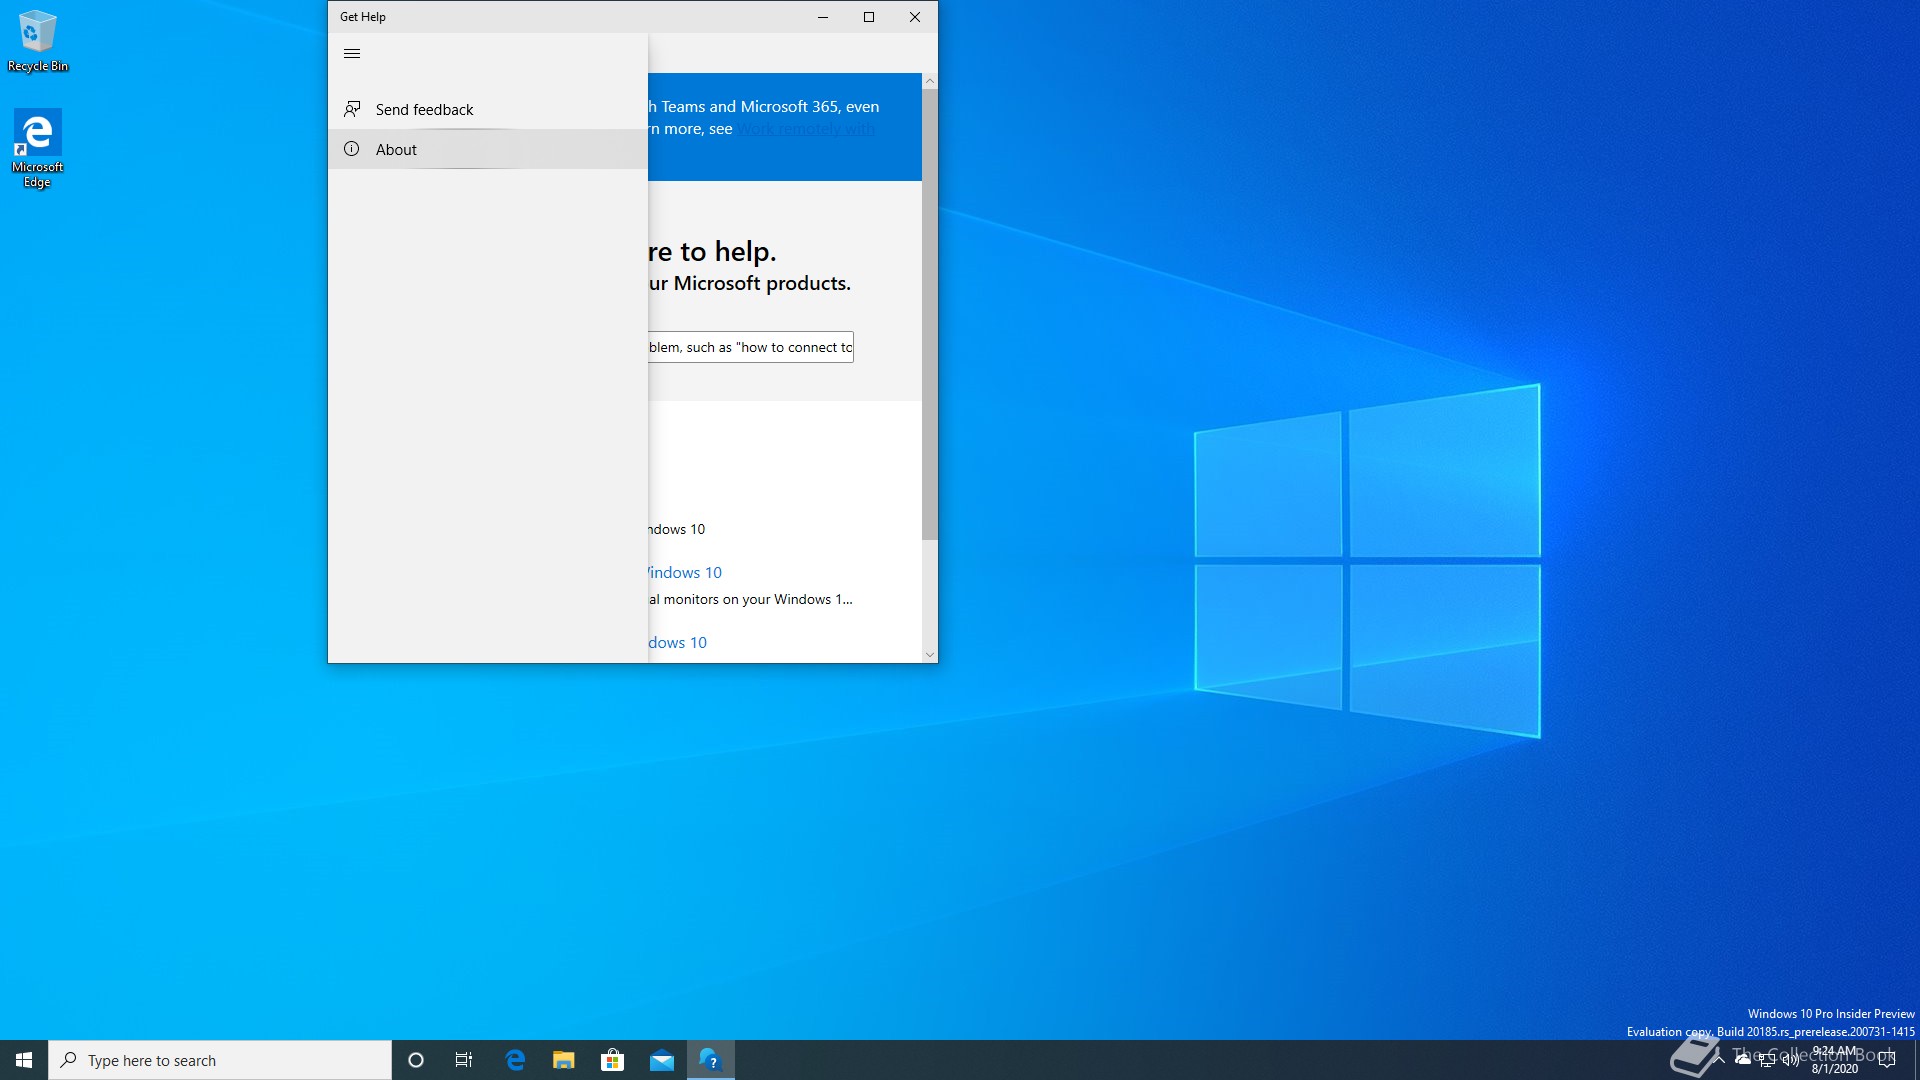The width and height of the screenshot is (1920, 1080).
Task: Click the Get Help vertical scrollbar thumb
Action: coord(930,314)
